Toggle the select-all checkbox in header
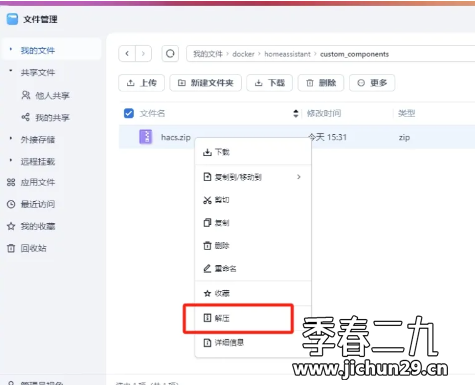The image size is (475, 385). pos(129,113)
